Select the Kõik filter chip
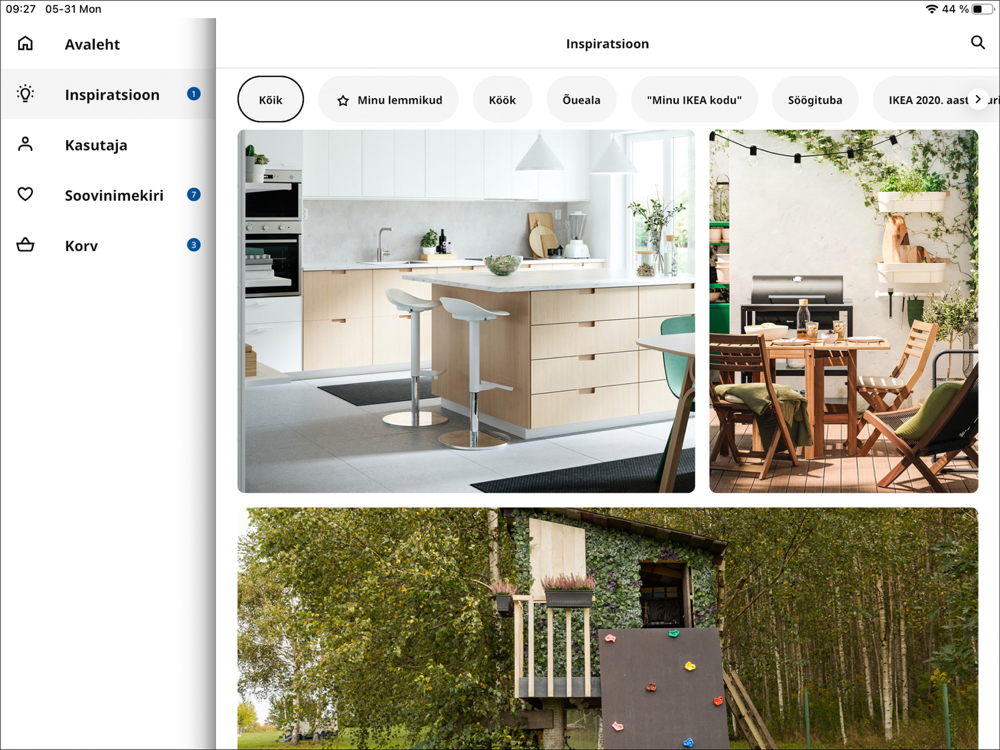 tap(270, 100)
